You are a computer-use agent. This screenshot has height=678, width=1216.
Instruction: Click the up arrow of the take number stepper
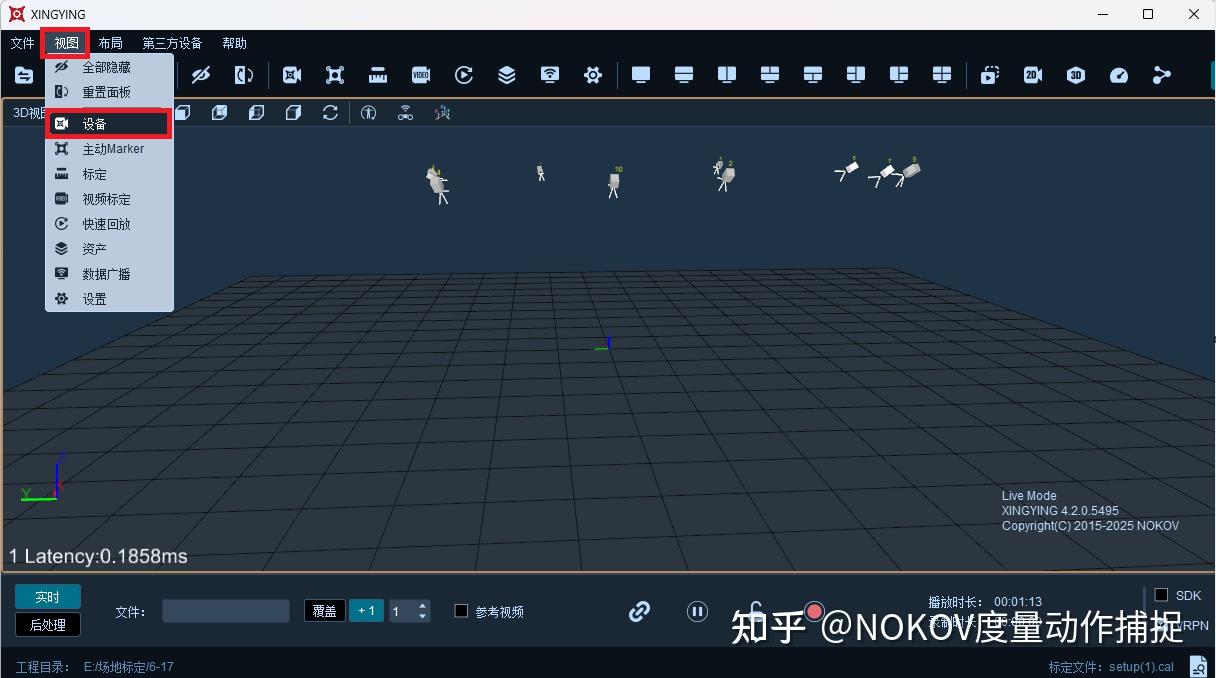[421, 604]
